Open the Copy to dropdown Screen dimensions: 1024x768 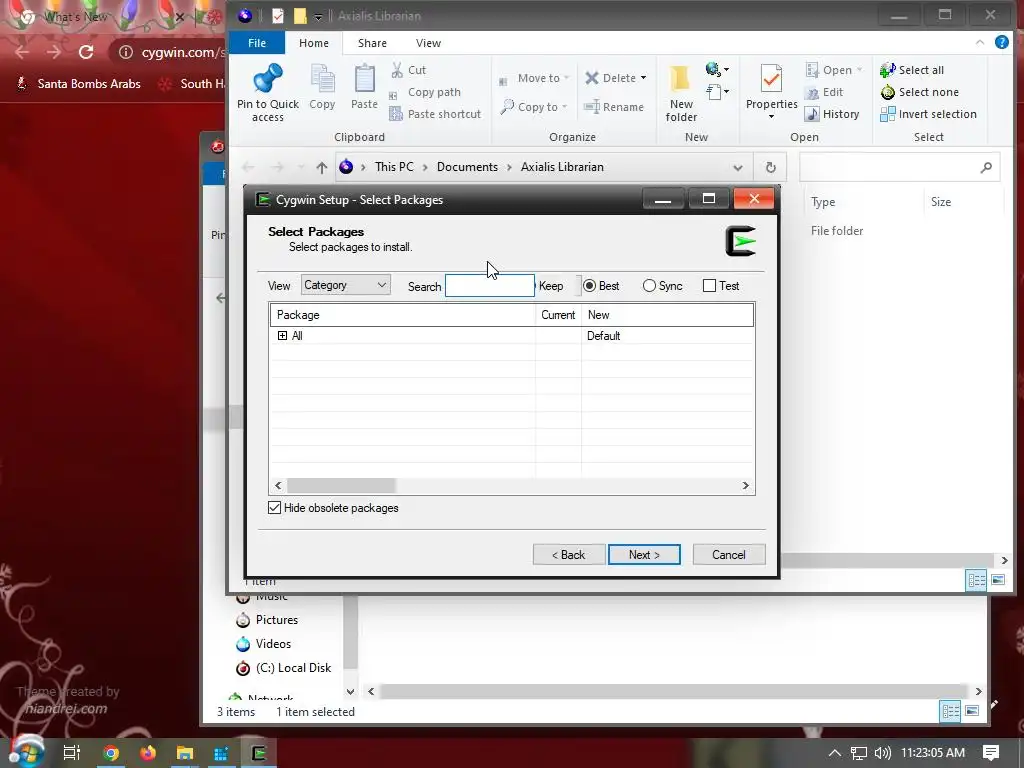(534, 106)
